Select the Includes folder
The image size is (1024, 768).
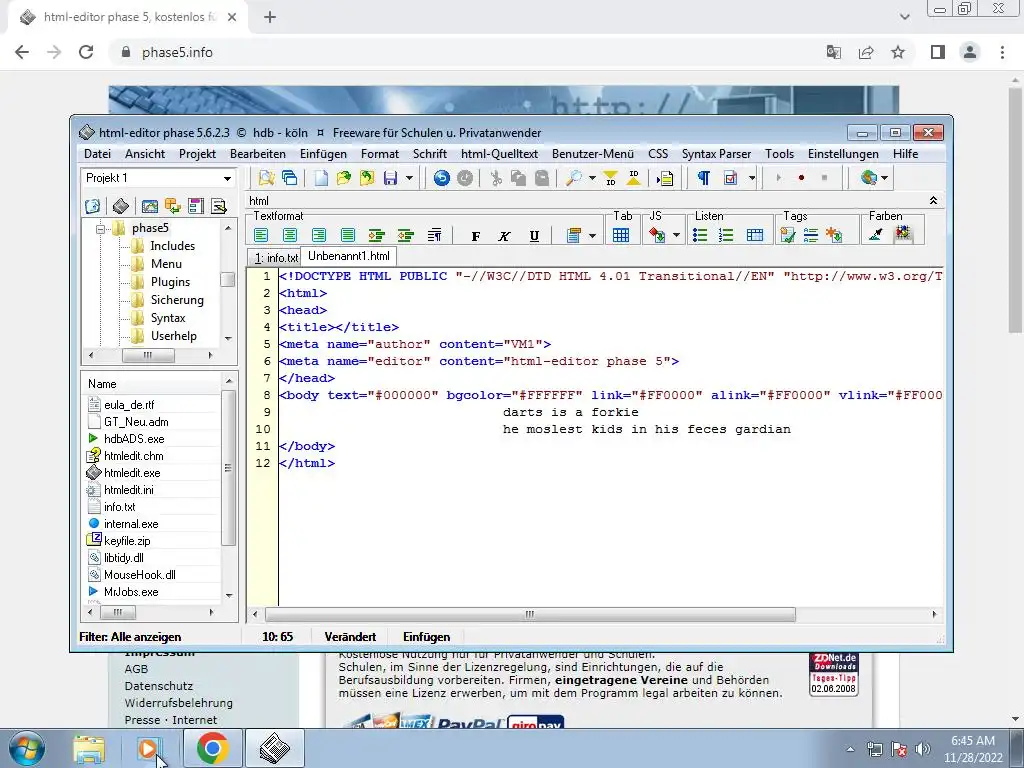point(172,246)
